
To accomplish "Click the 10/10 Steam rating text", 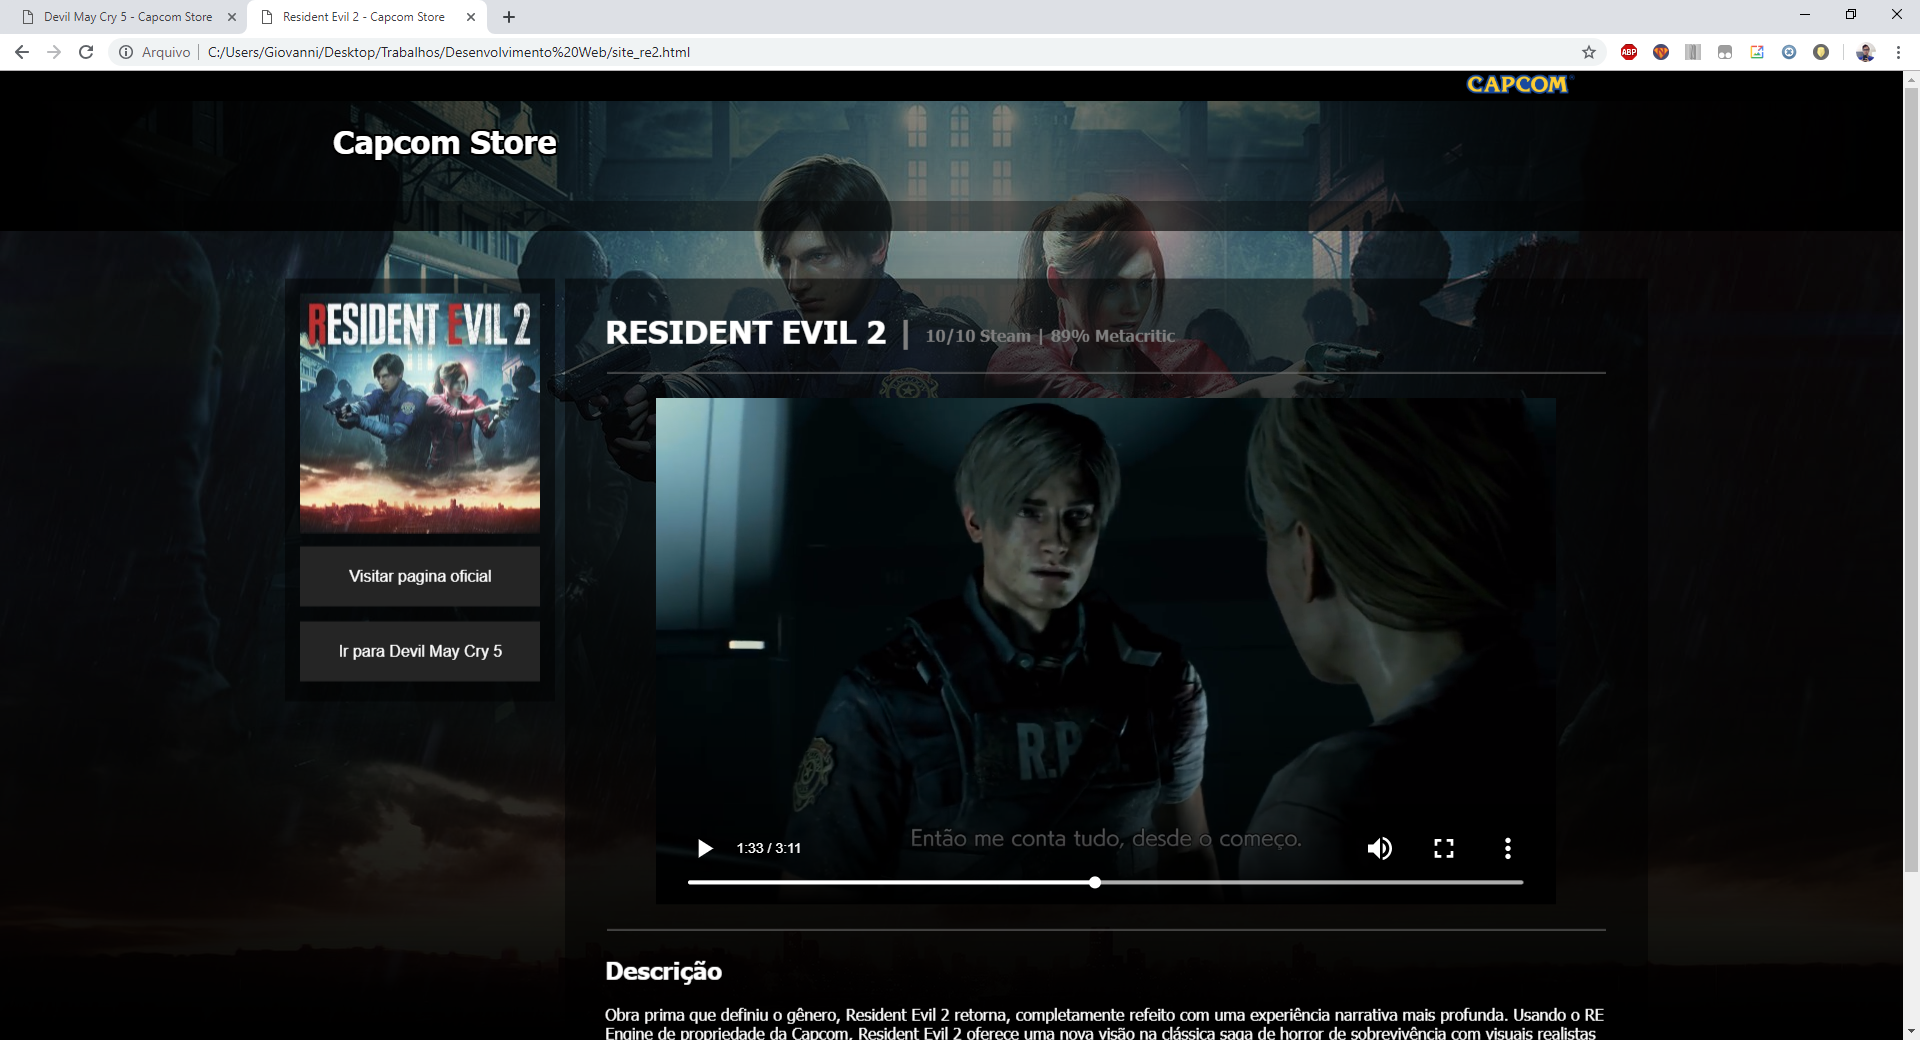I will point(978,336).
